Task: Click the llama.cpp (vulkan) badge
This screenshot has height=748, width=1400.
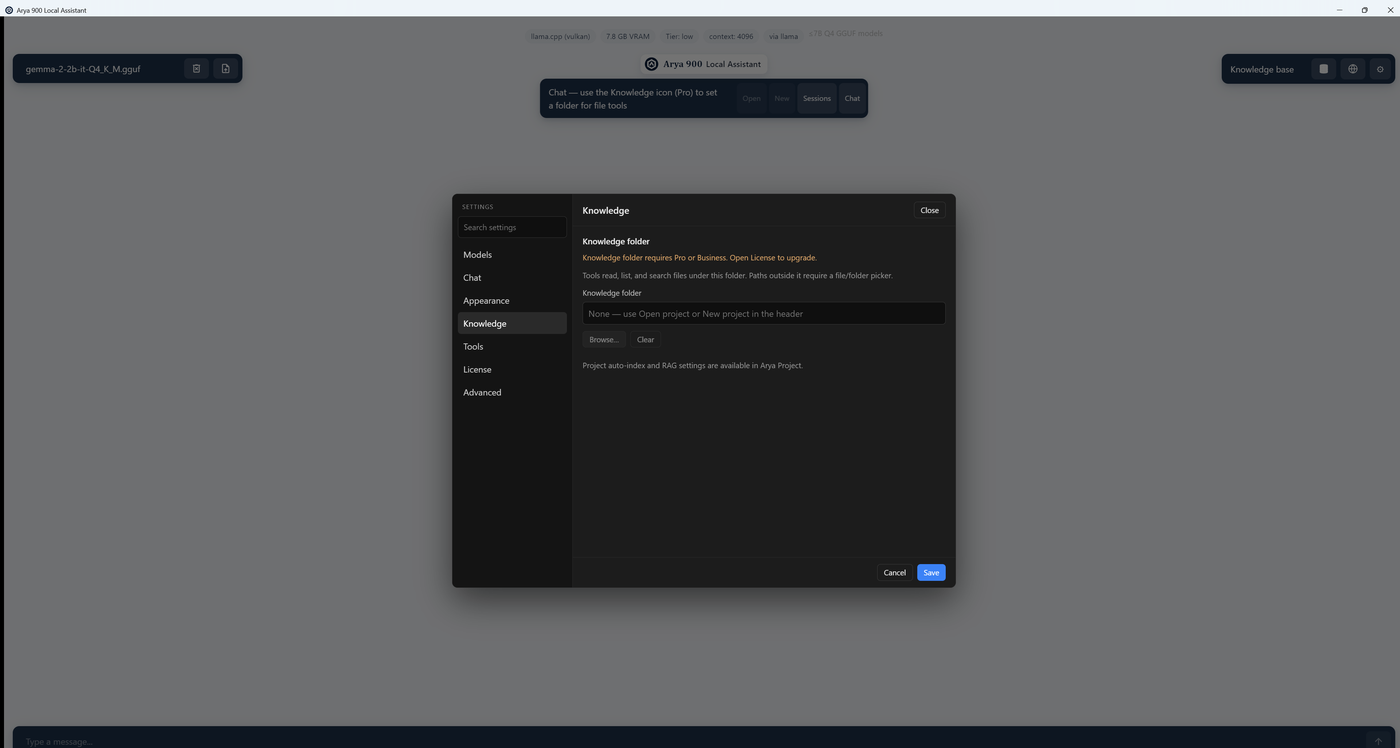Action: tap(560, 36)
